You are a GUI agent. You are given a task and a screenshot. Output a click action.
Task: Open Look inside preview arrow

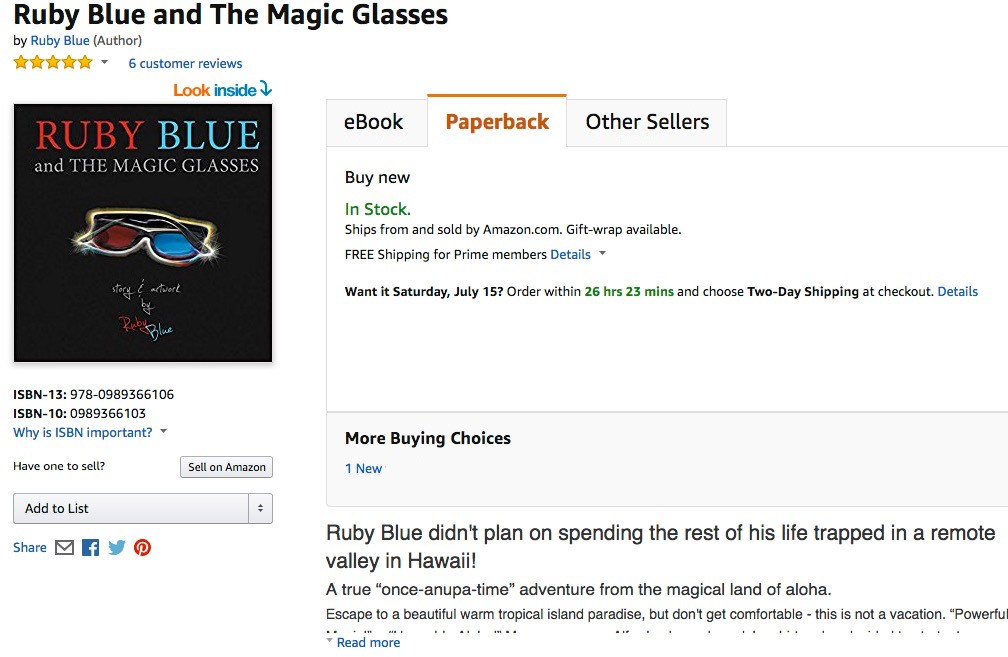(266, 89)
